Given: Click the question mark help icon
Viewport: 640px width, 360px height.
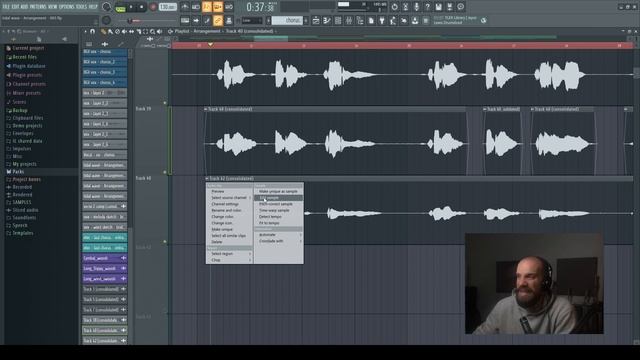Looking at the screenshot, I should click(x=427, y=7).
